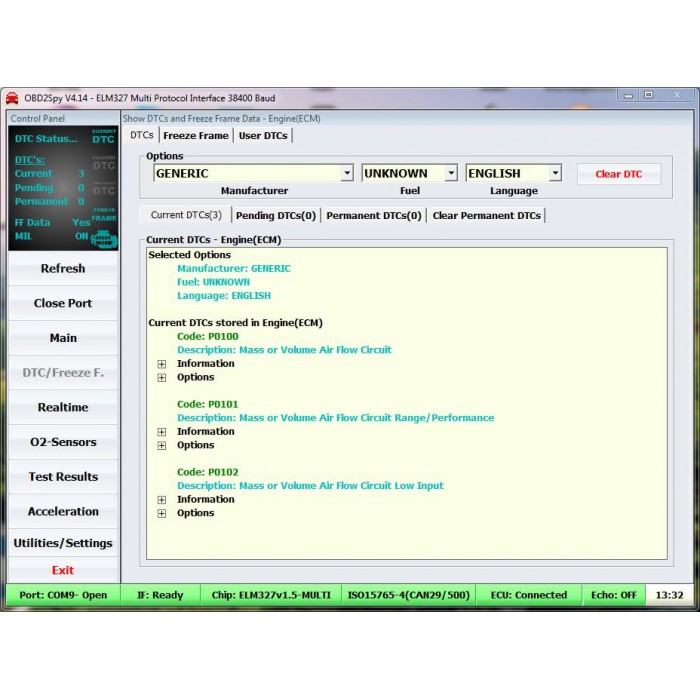
Task: Click the Freeze Frame indicator icon
Action: tap(104, 213)
